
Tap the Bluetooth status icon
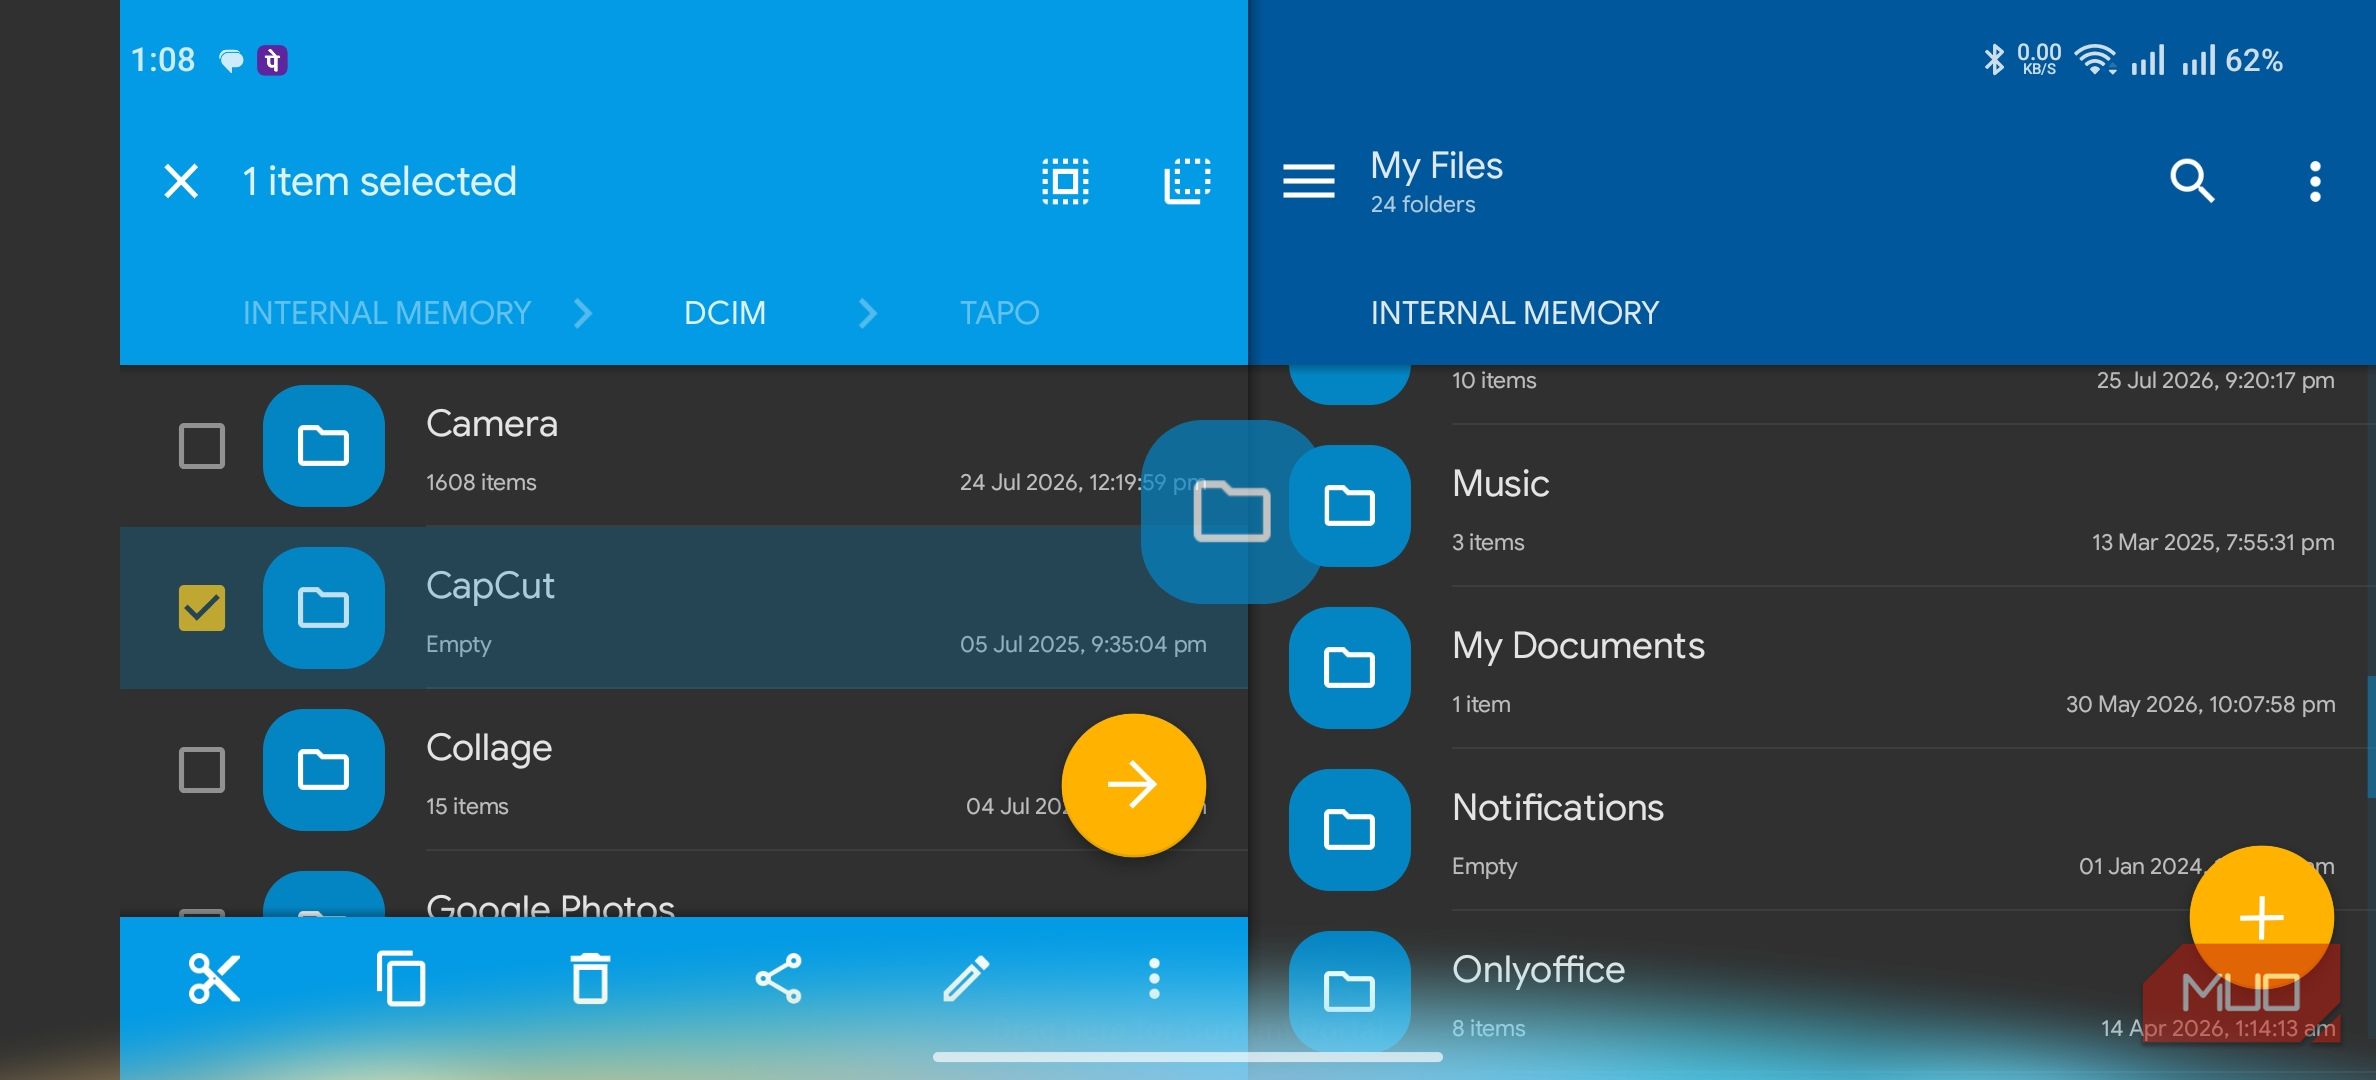[x=1993, y=60]
